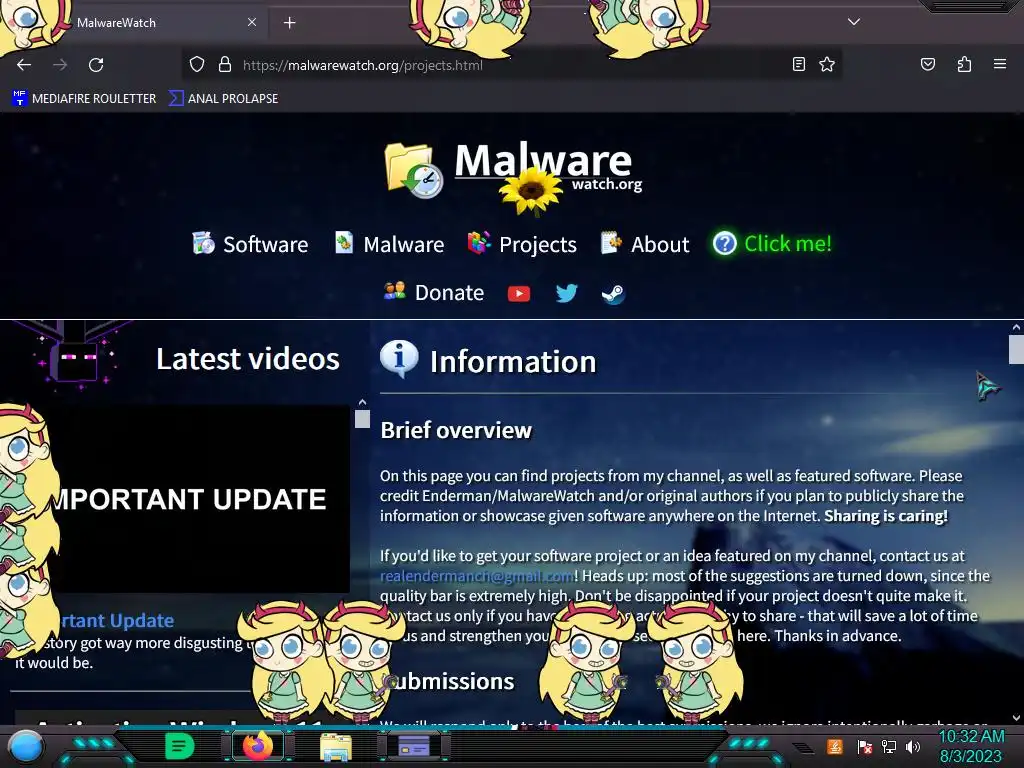The height and width of the screenshot is (768, 1024).
Task: Open the About nav page
Action: [x=645, y=244]
